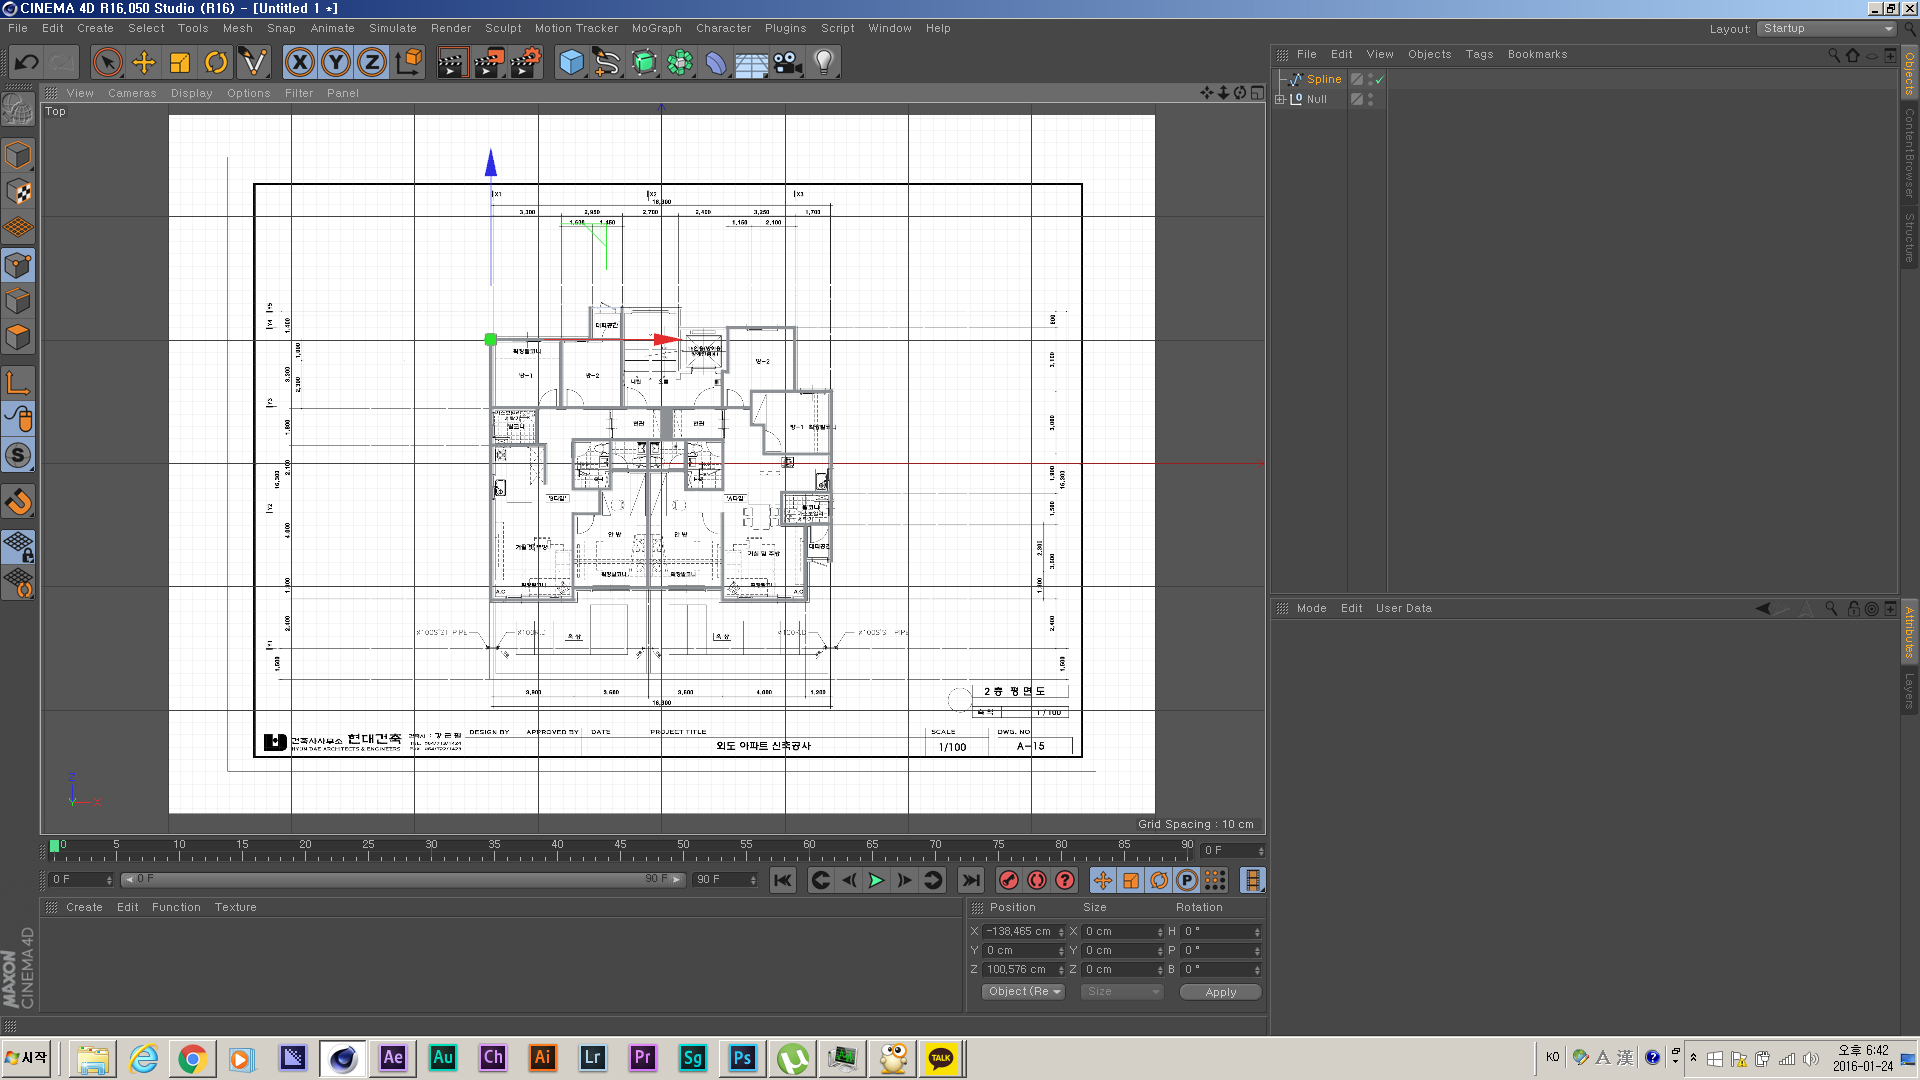Click the User Data menu
1920x1080 pixels.
click(x=1403, y=608)
